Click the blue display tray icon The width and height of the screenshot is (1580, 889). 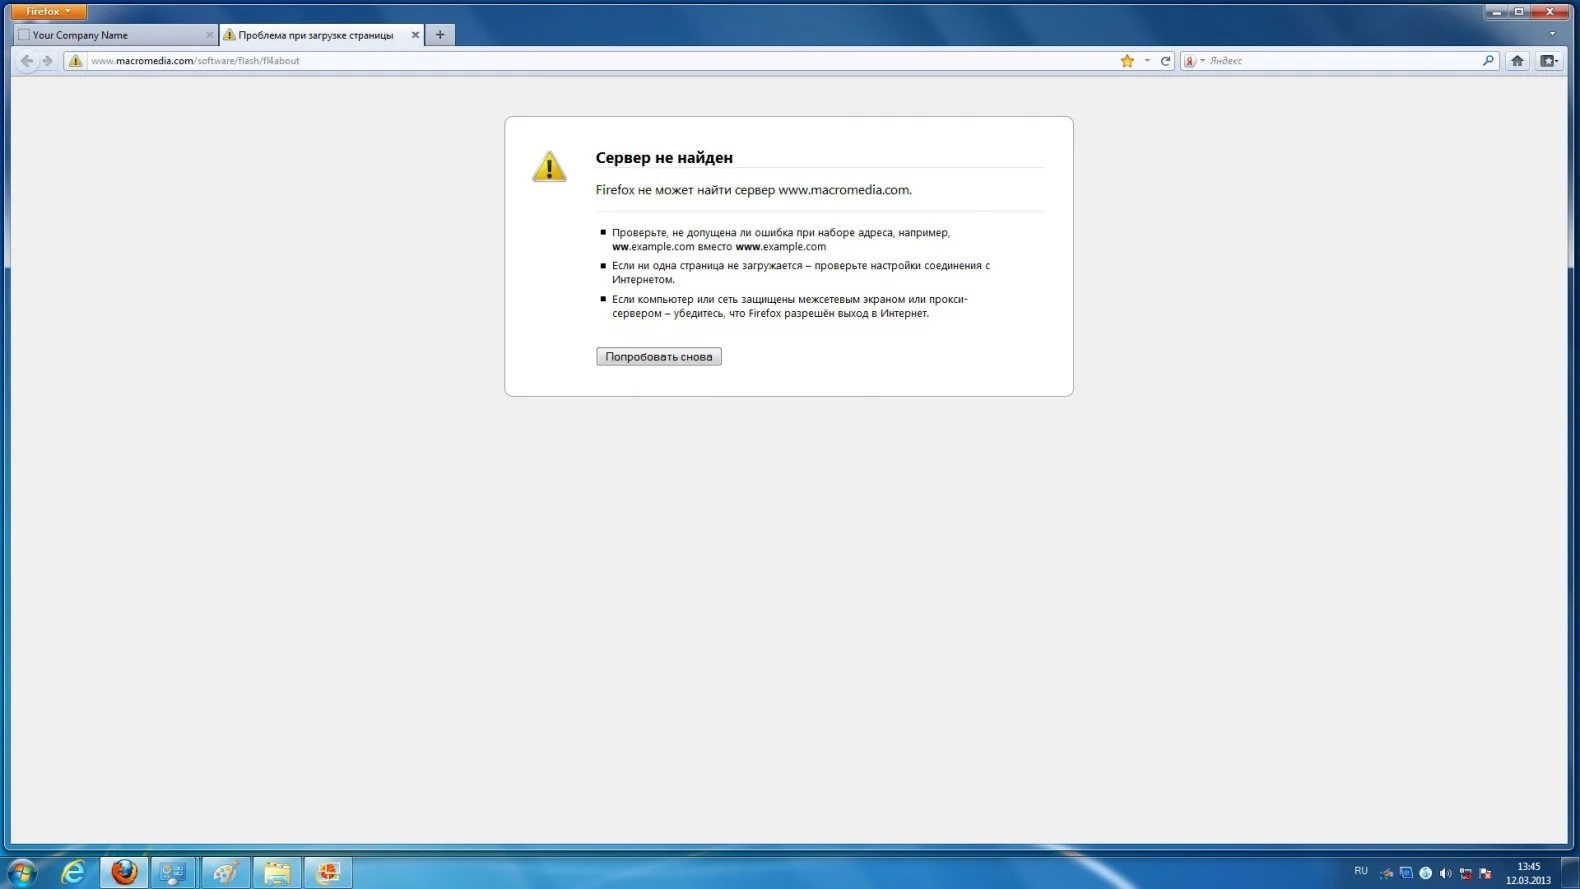click(x=1406, y=873)
